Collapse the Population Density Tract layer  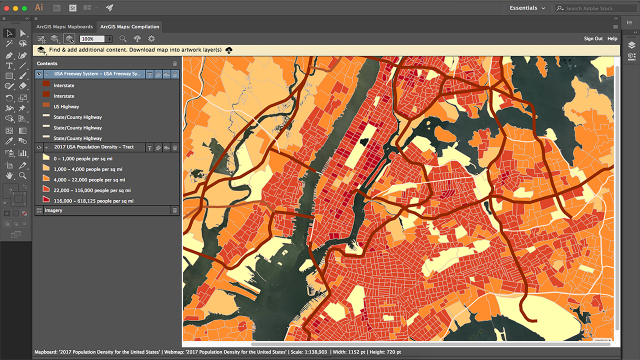tap(46, 147)
